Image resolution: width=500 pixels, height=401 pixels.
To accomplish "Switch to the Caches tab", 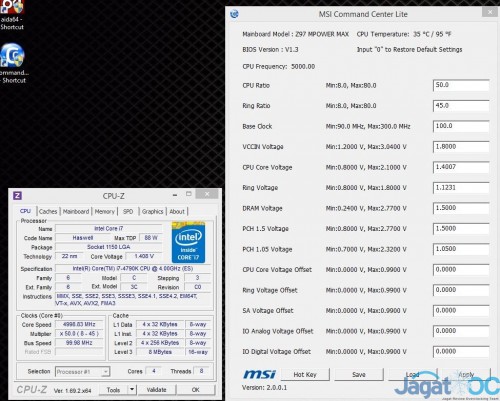I will [48, 211].
